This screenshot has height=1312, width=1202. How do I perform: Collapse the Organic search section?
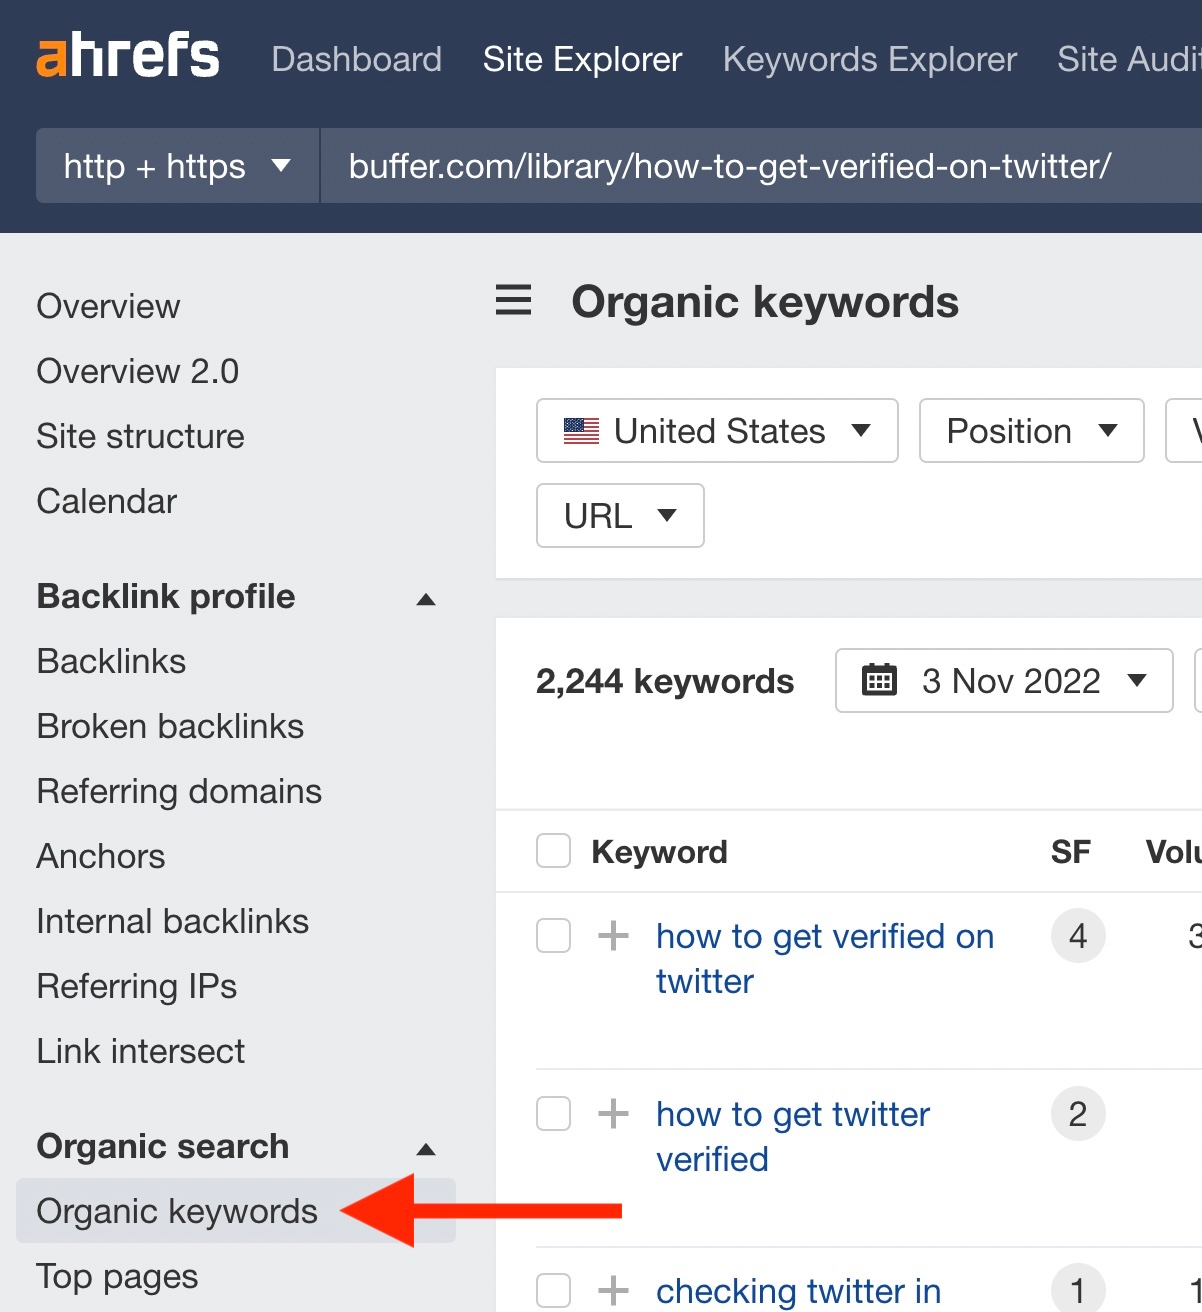(x=426, y=1149)
